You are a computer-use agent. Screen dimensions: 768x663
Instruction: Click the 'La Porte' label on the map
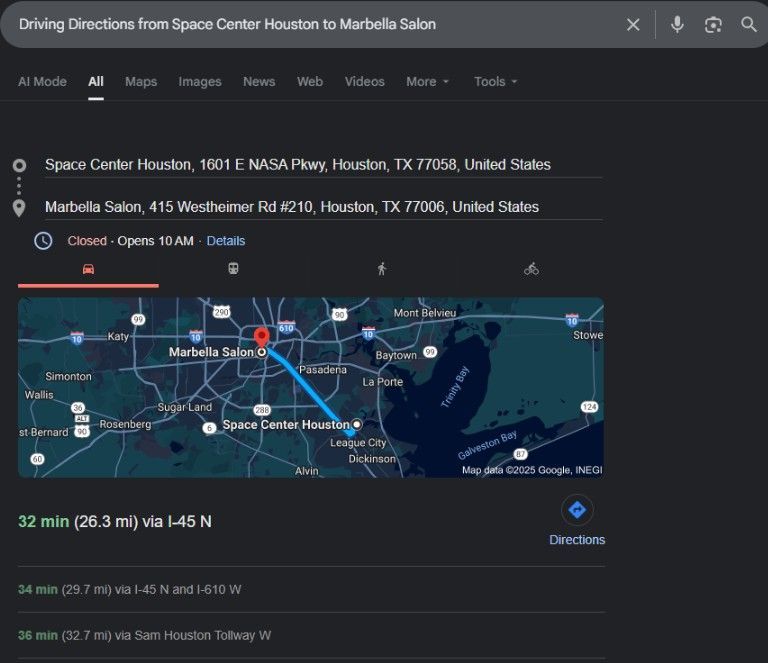pos(383,382)
